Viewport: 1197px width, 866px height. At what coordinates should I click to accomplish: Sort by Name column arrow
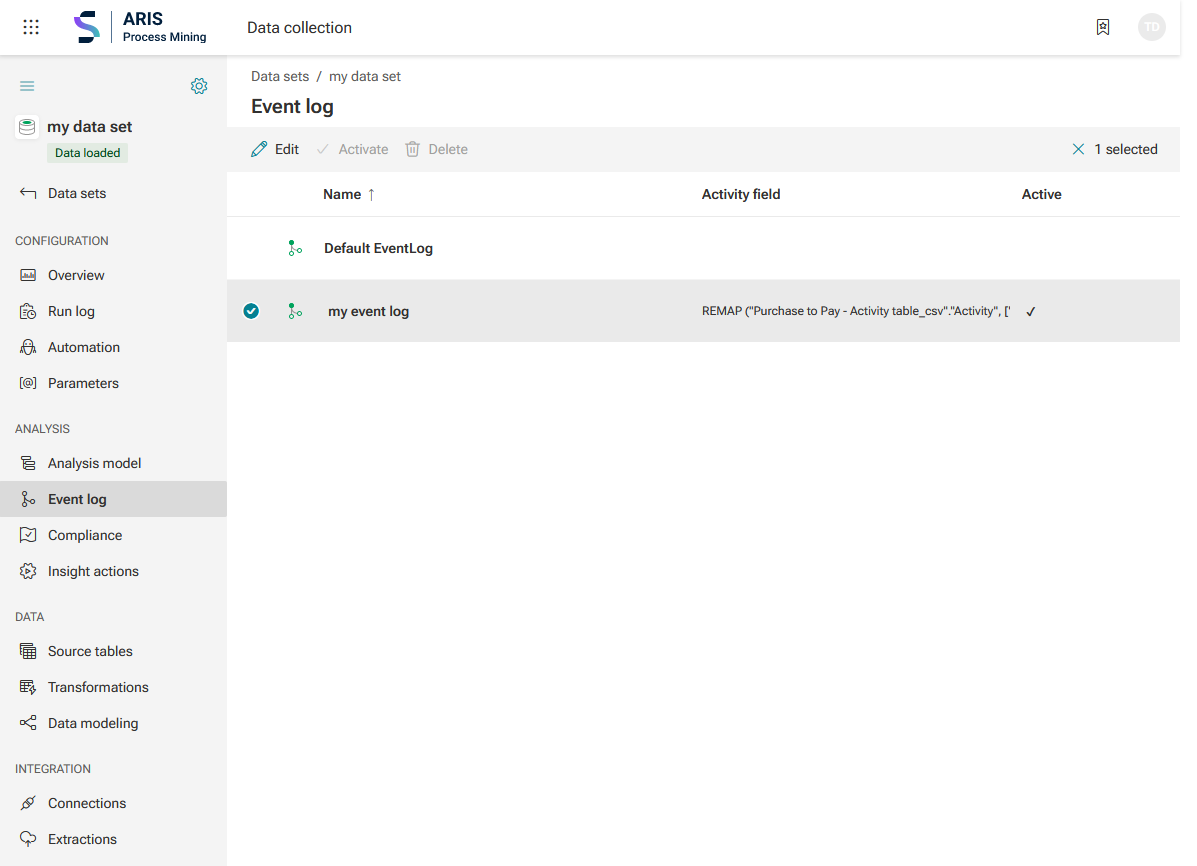[372, 195]
